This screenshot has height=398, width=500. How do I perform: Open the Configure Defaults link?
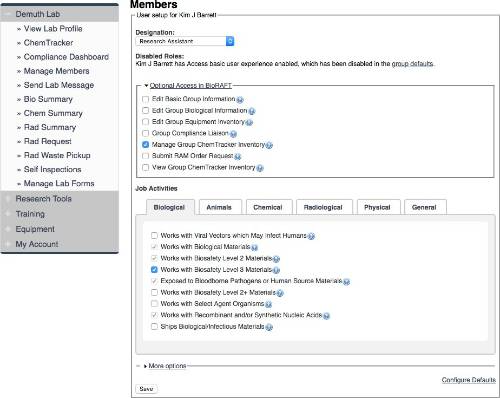click(468, 380)
